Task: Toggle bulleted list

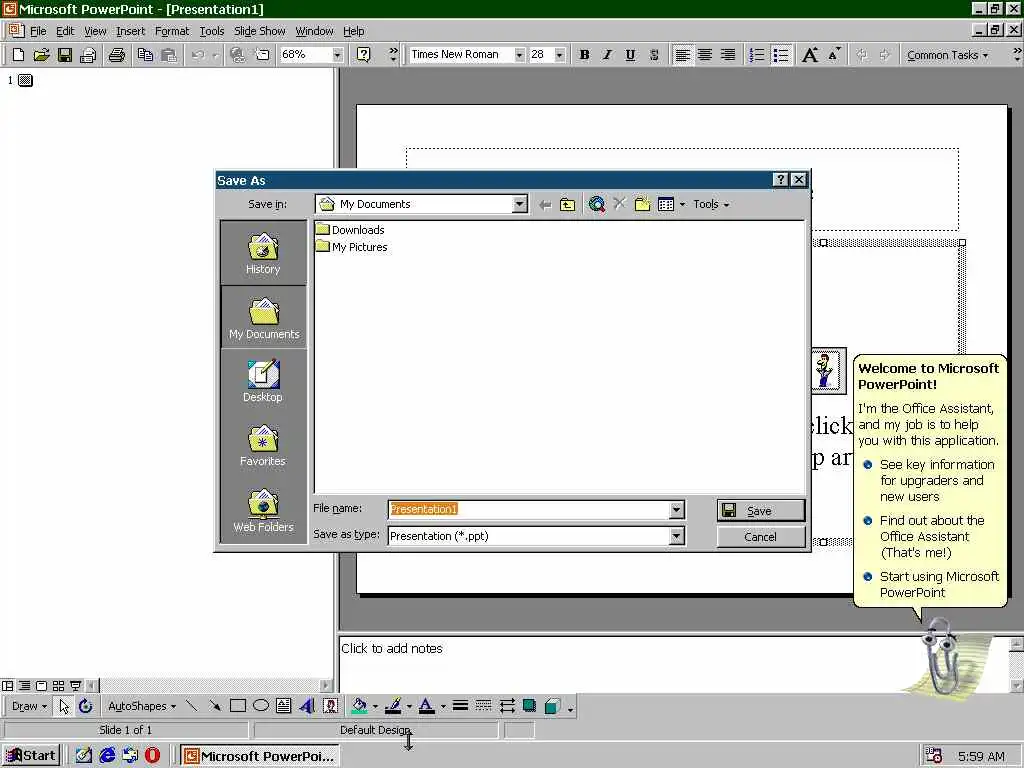Action: point(780,55)
